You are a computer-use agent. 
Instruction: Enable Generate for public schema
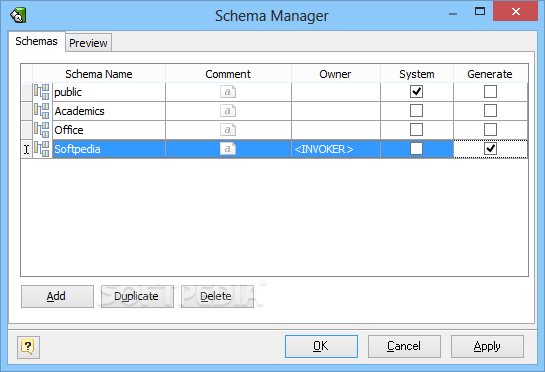tap(490, 92)
